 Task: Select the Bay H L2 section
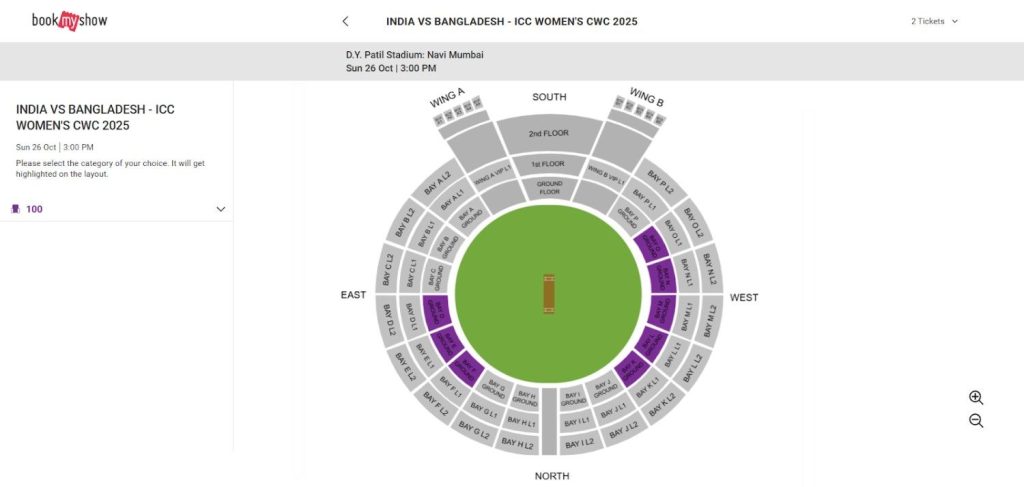[x=517, y=442]
